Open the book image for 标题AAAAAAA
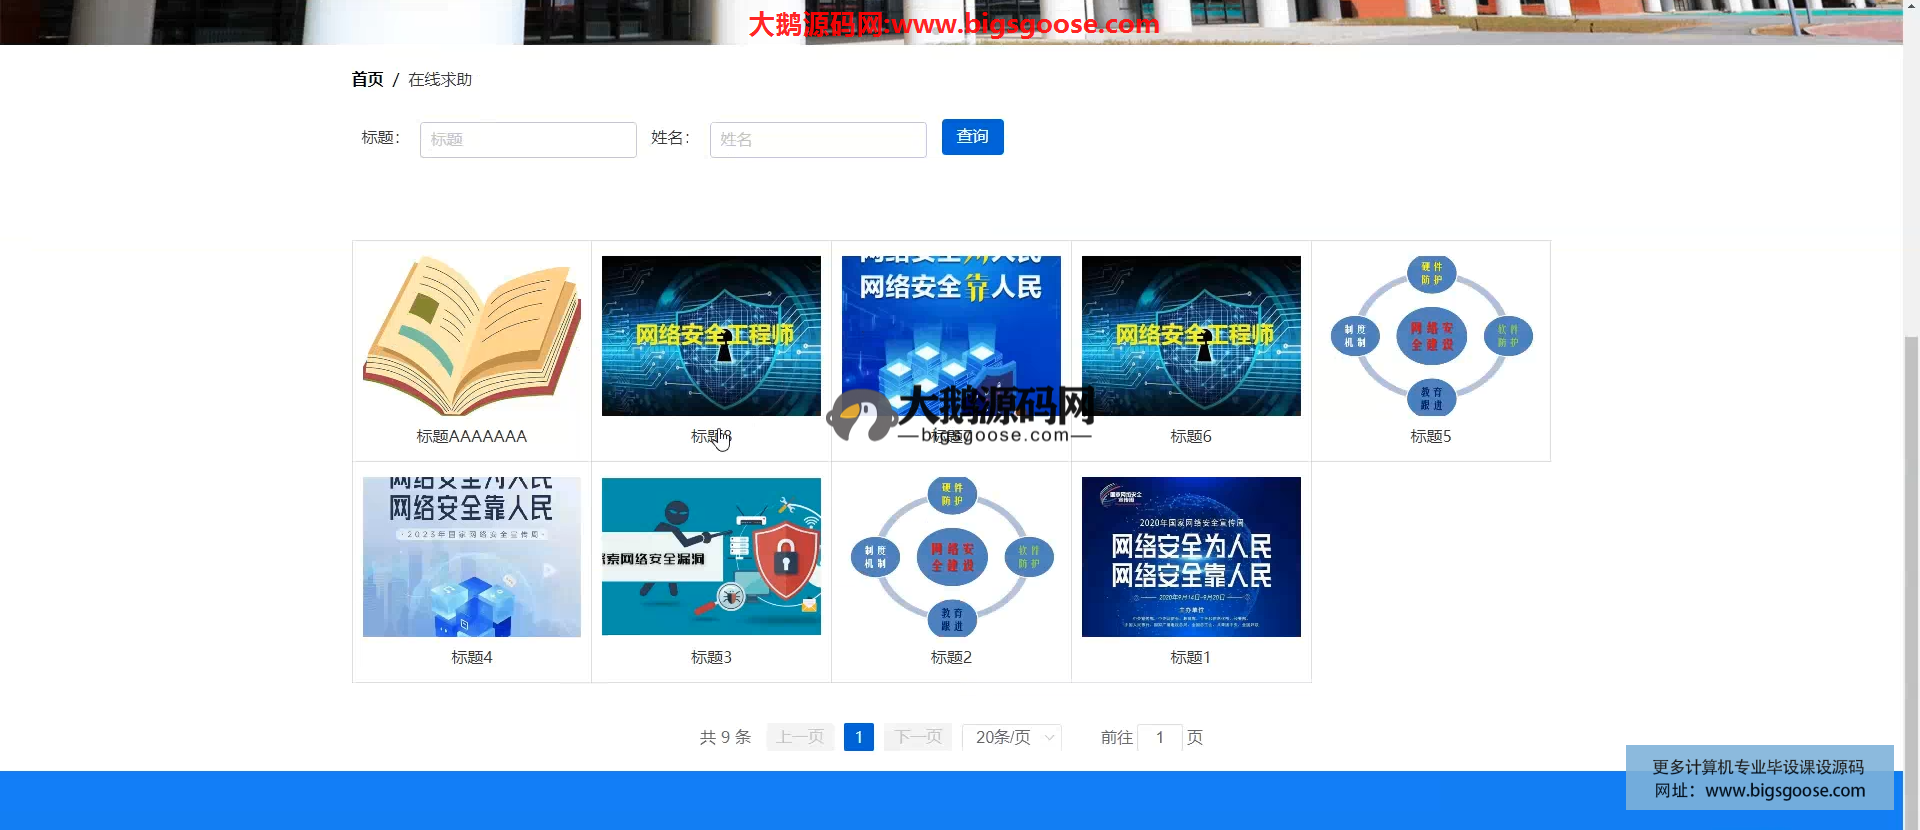 tap(471, 335)
